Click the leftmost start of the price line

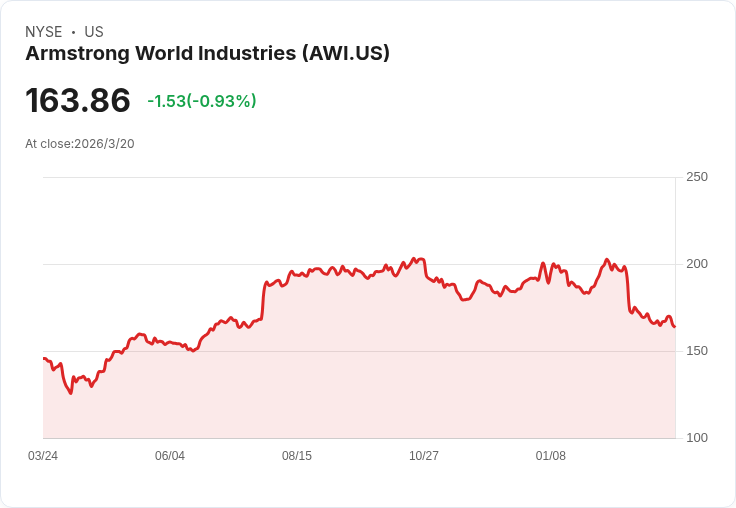44,358
